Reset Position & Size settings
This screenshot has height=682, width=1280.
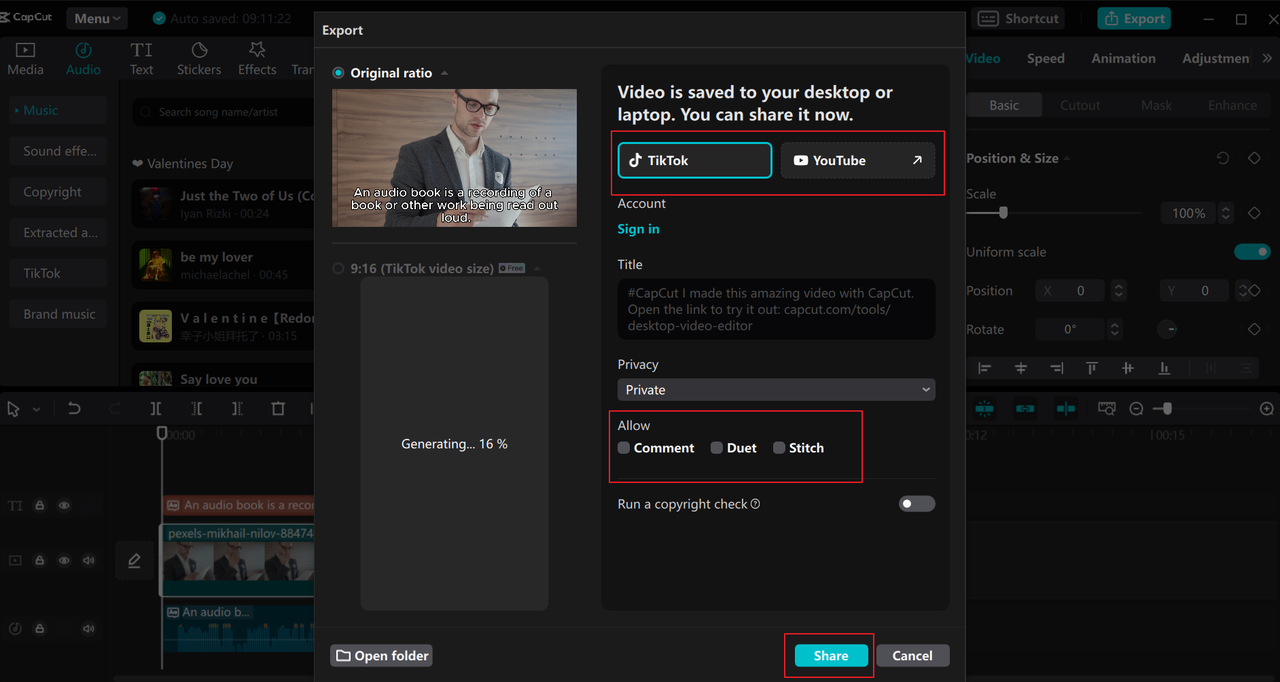[1223, 158]
